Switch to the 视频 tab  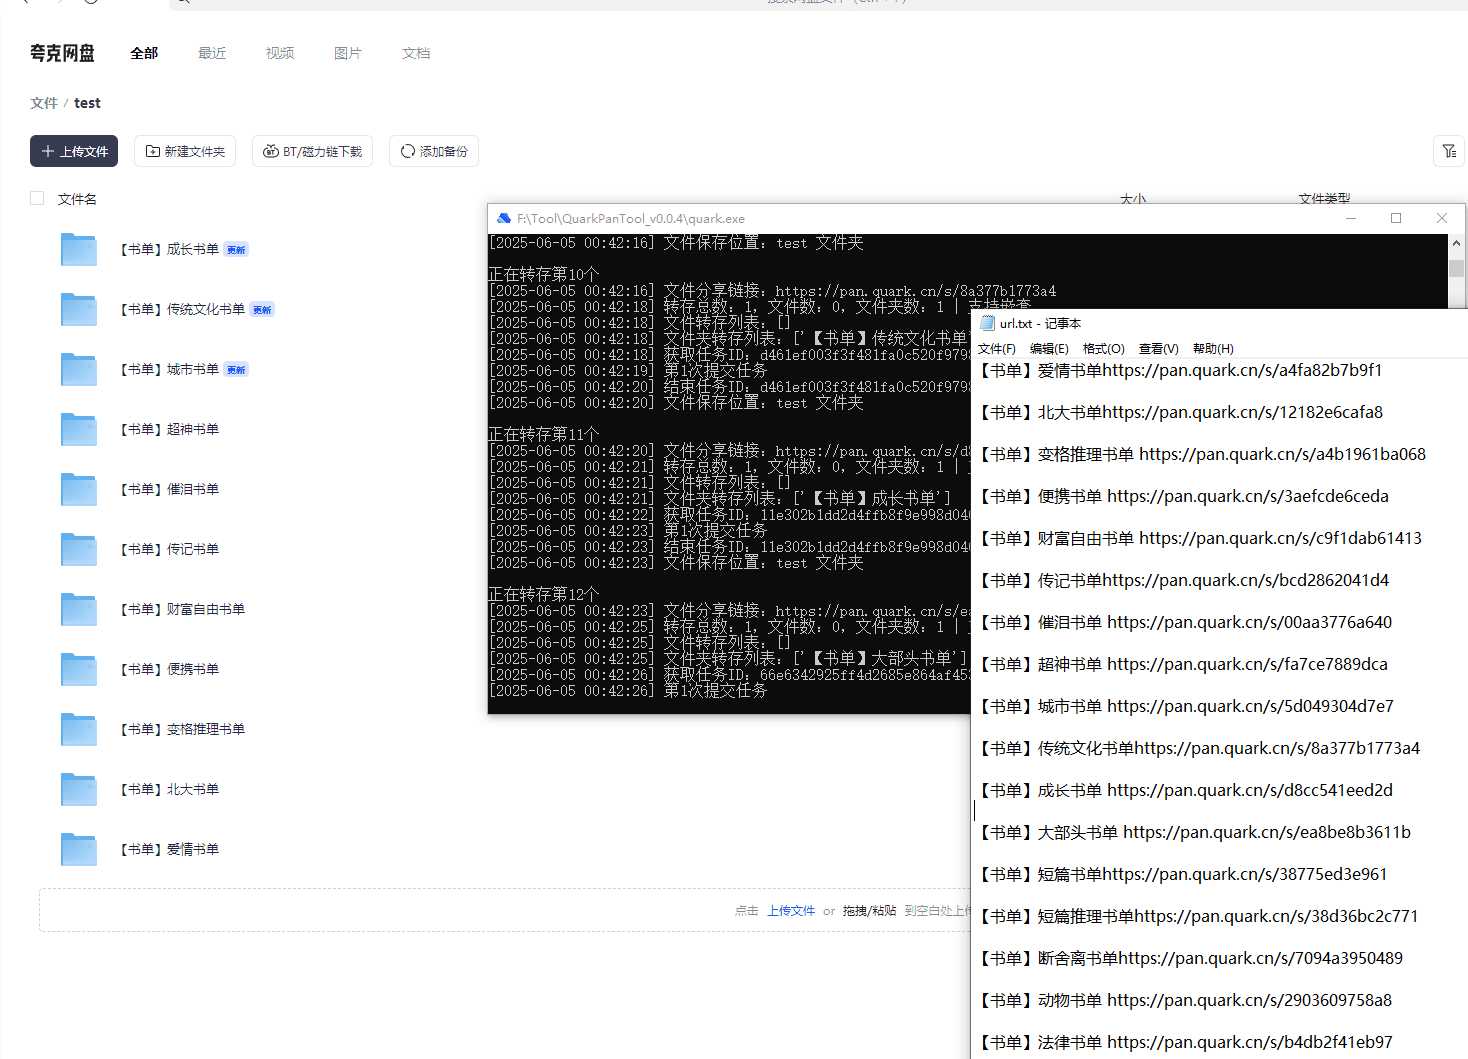click(x=279, y=53)
